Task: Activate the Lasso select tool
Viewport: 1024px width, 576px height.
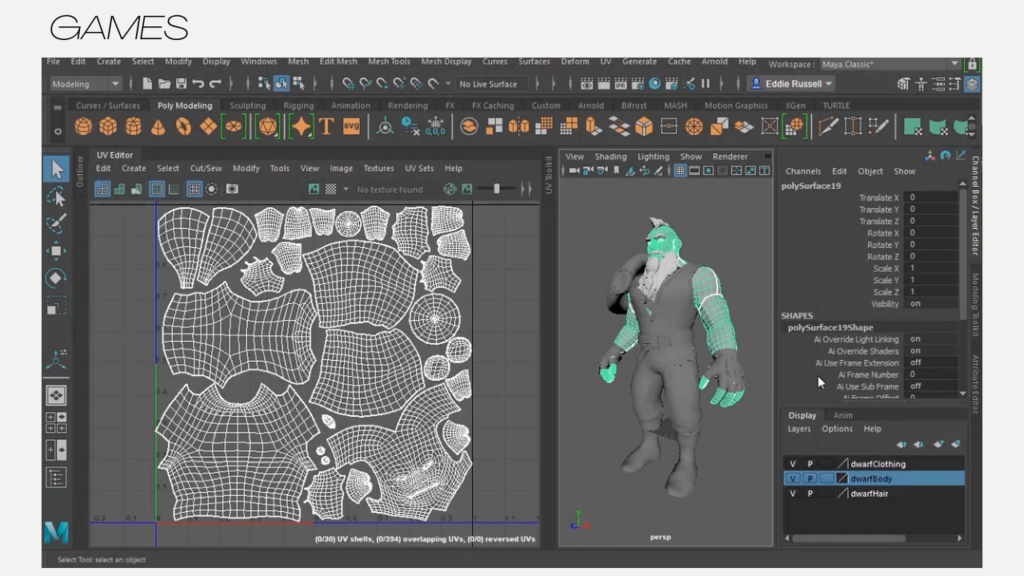Action: 57,197
